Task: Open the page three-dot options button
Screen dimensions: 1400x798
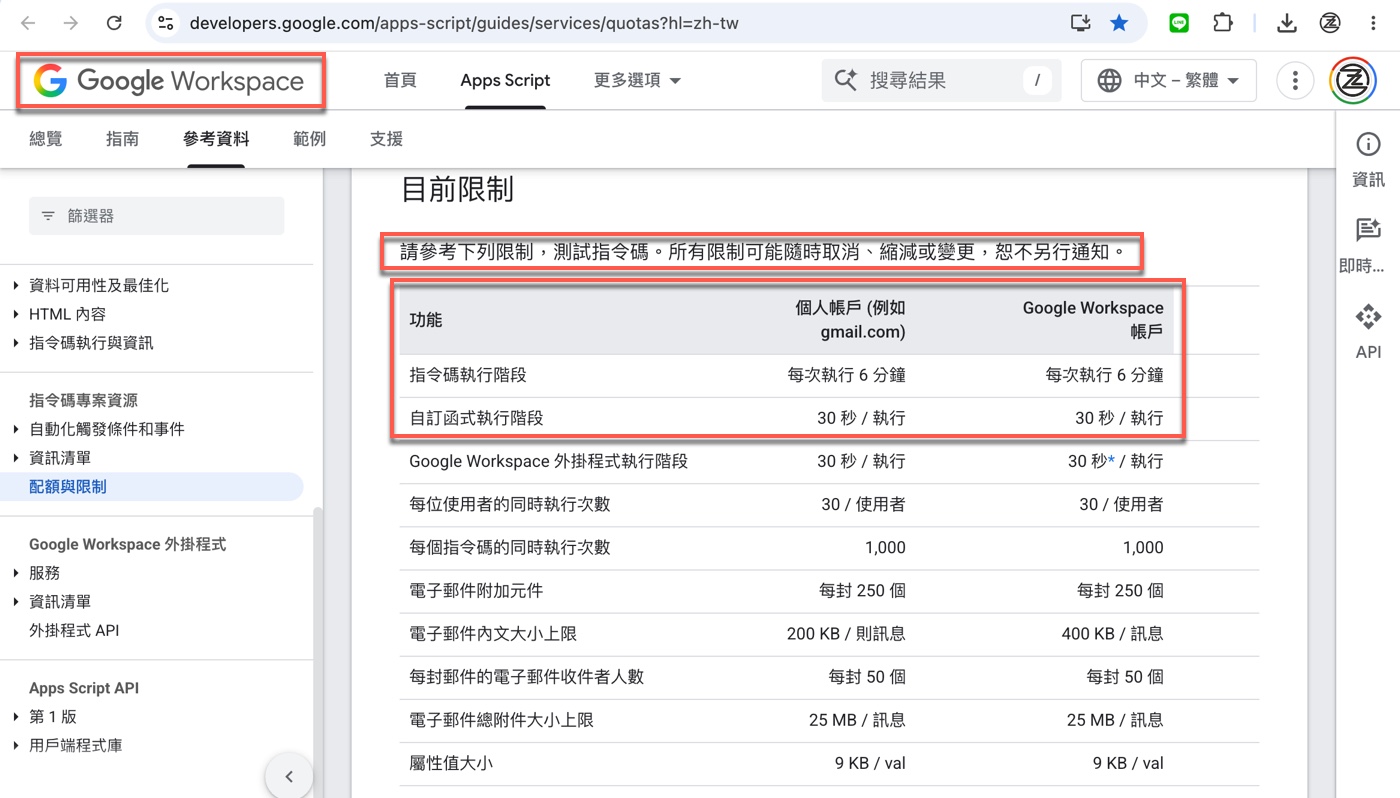Action: (1295, 81)
